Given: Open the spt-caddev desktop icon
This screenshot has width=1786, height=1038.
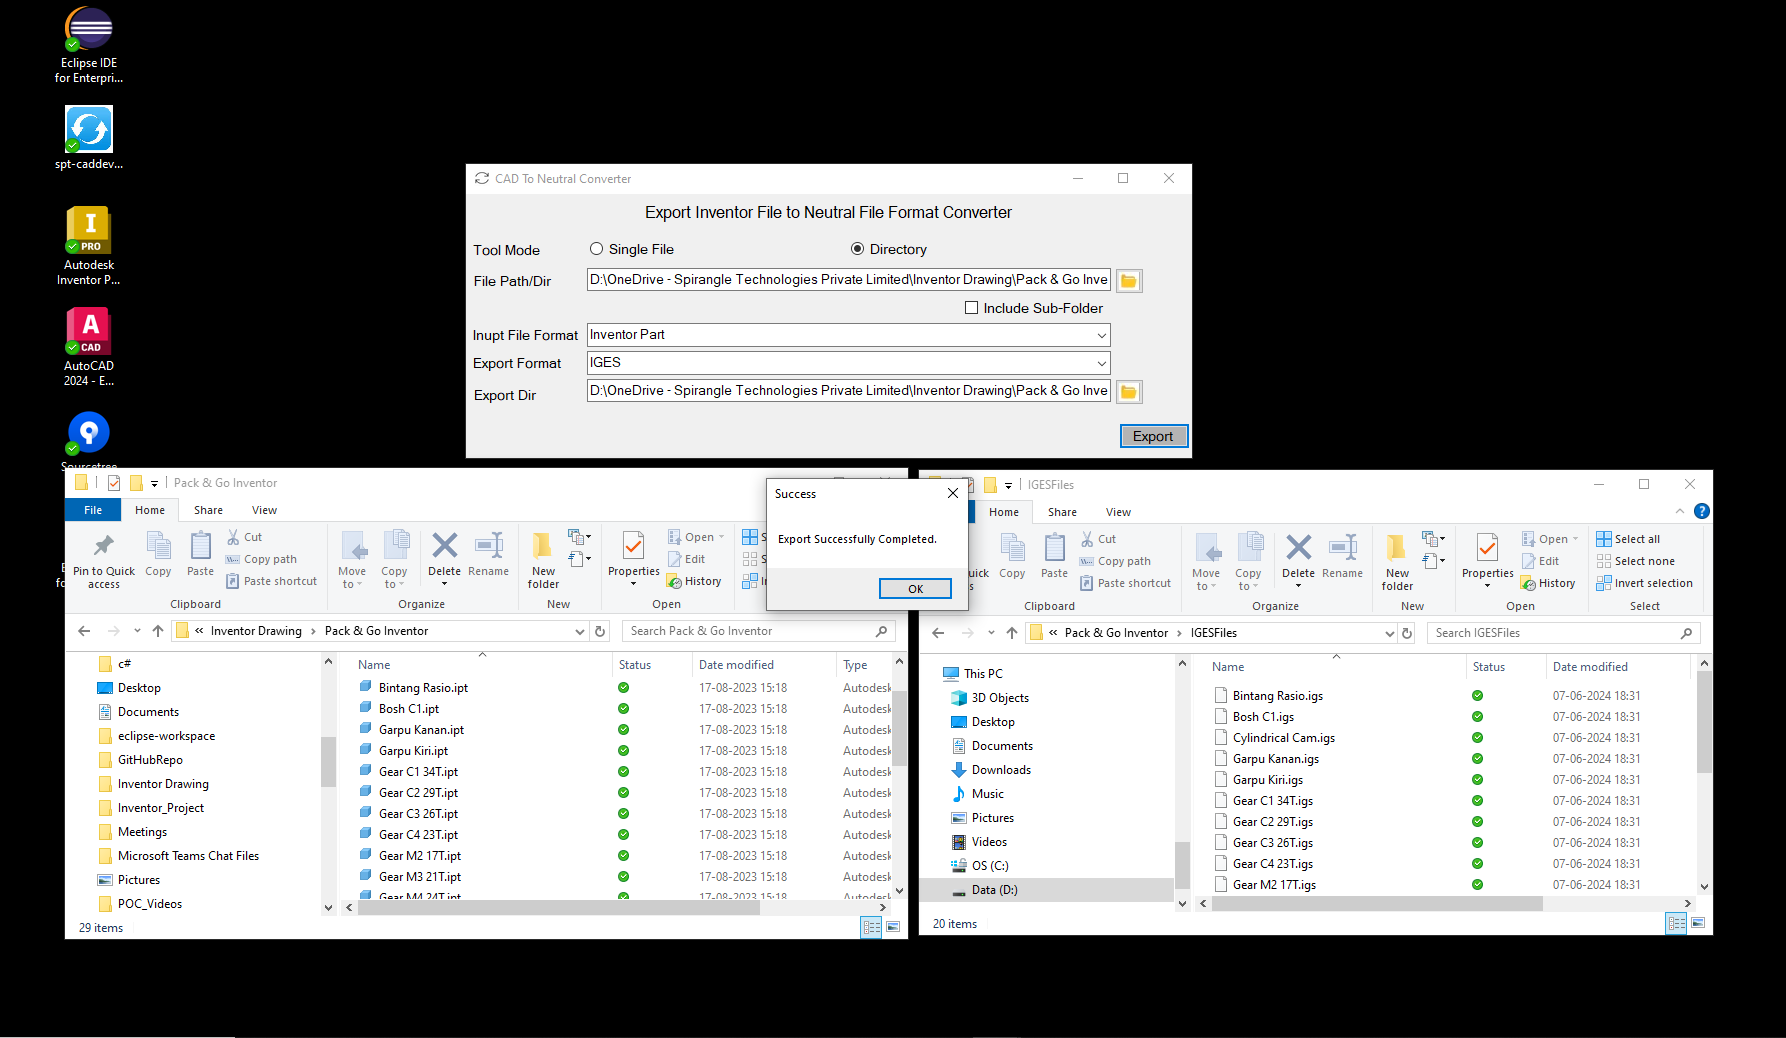Looking at the screenshot, I should pyautogui.click(x=89, y=138).
